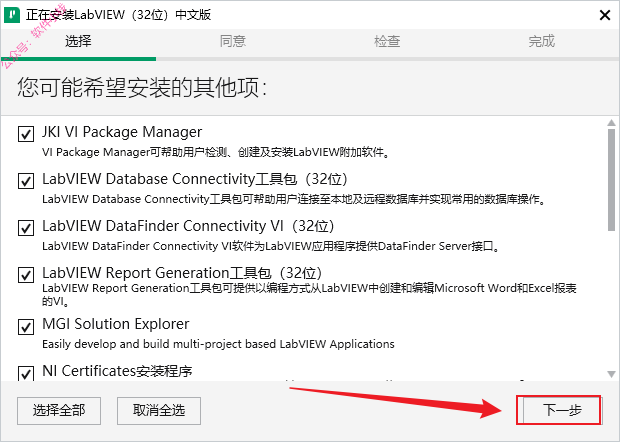620x442 pixels.
Task: Uncheck JKI VI Package Manager checkbox
Action: 26,134
